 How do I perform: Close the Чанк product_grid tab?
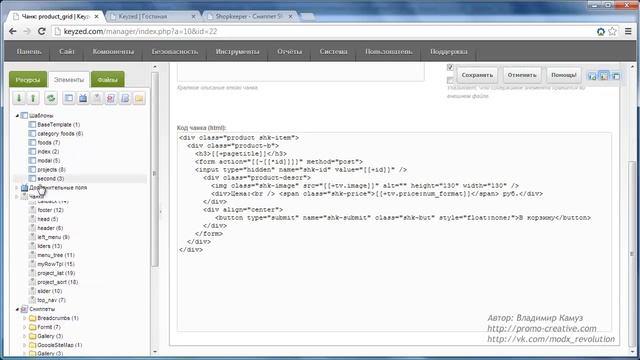click(x=96, y=16)
